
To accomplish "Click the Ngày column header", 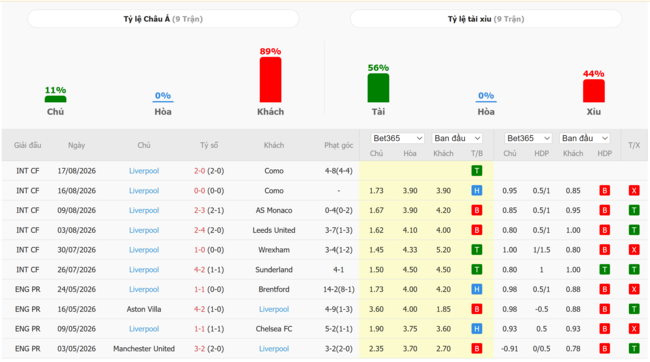I will (76, 145).
